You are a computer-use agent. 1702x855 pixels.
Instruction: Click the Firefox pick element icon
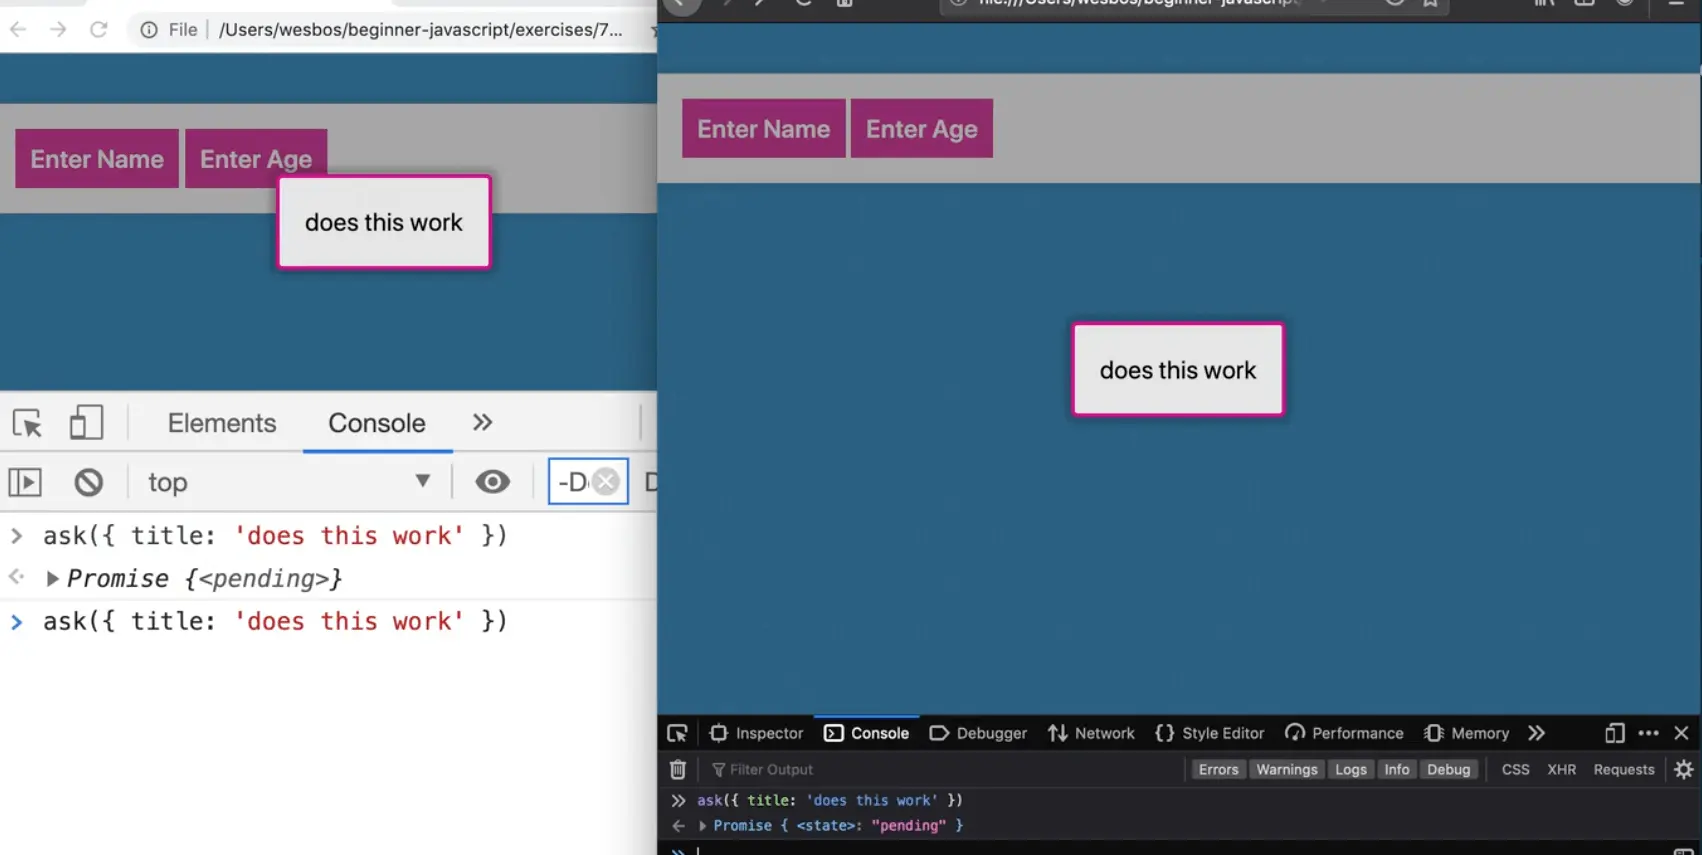[677, 733]
